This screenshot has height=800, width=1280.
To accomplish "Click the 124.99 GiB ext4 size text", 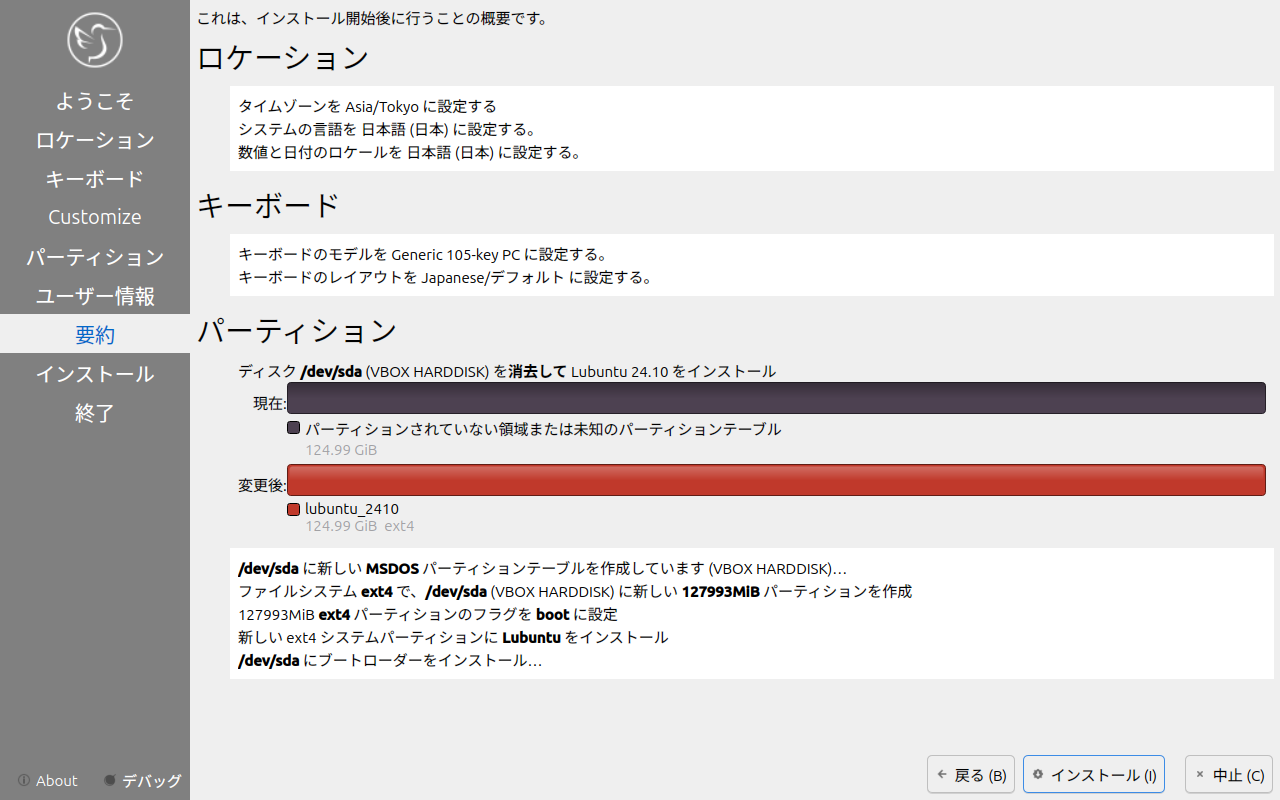I will pos(360,526).
